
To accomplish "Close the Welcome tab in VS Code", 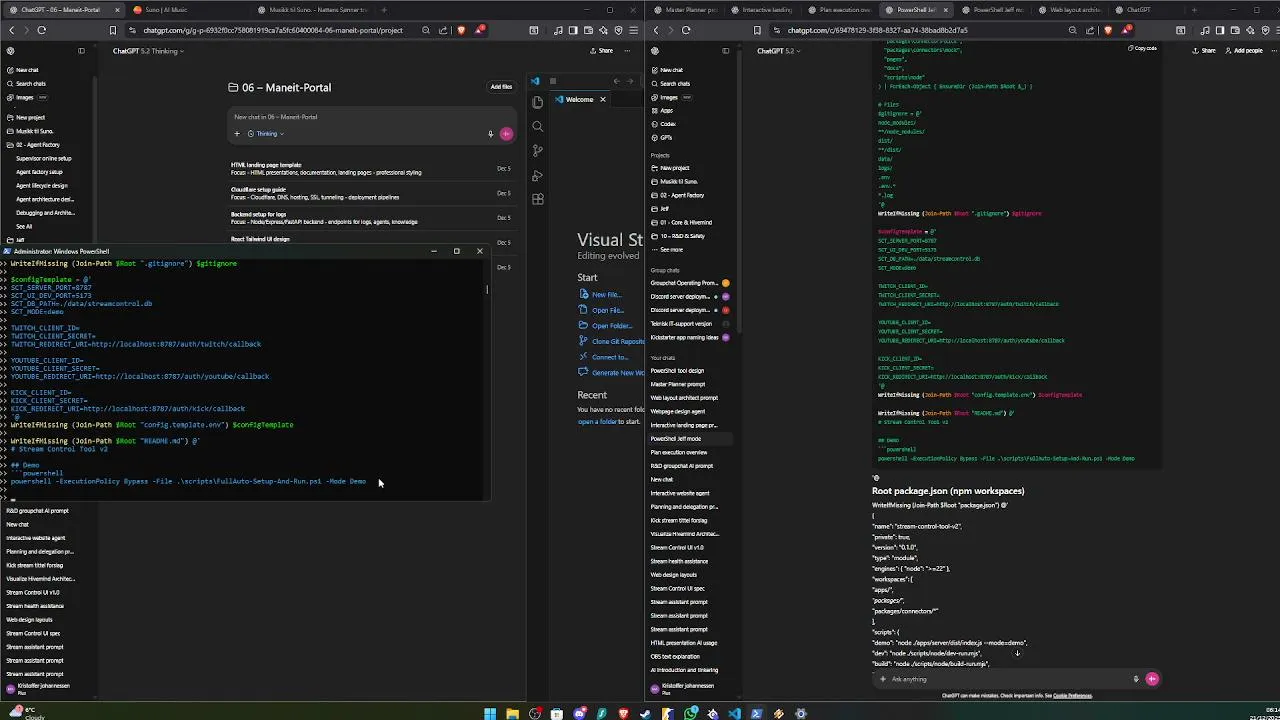I will tap(602, 100).
